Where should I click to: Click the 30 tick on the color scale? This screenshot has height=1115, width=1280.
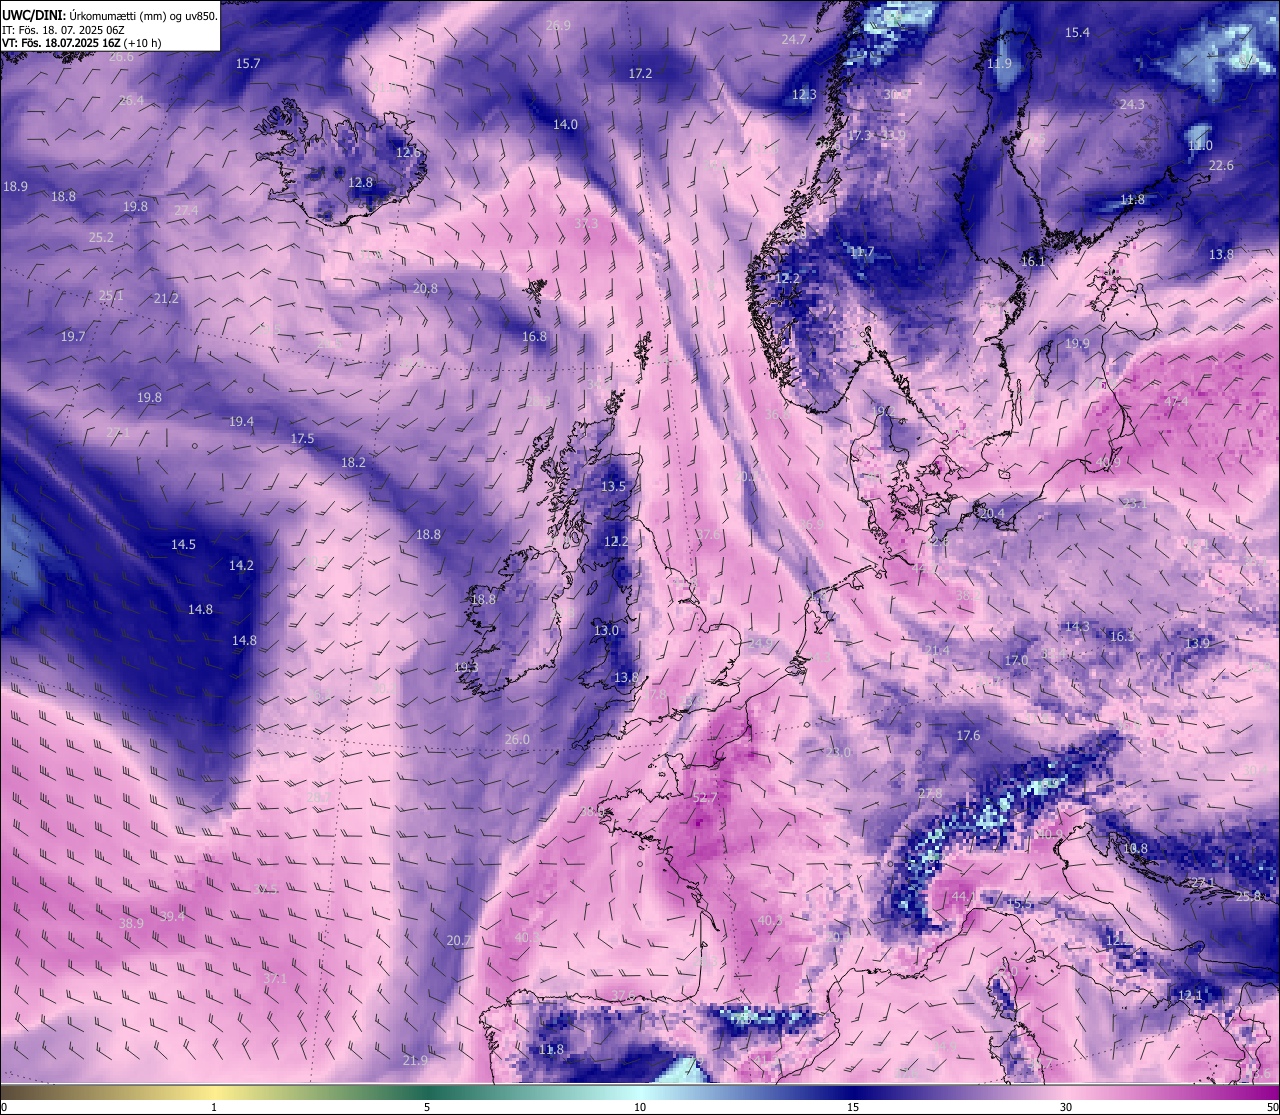tap(1066, 1107)
